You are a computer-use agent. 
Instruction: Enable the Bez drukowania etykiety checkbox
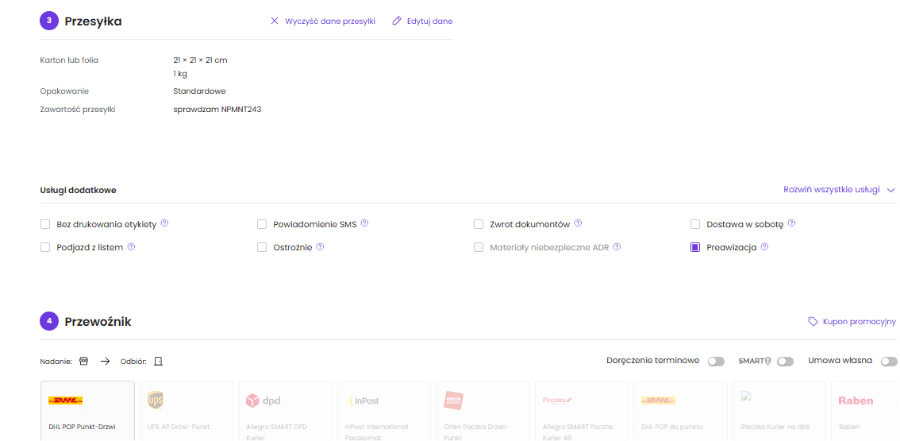tap(44, 224)
